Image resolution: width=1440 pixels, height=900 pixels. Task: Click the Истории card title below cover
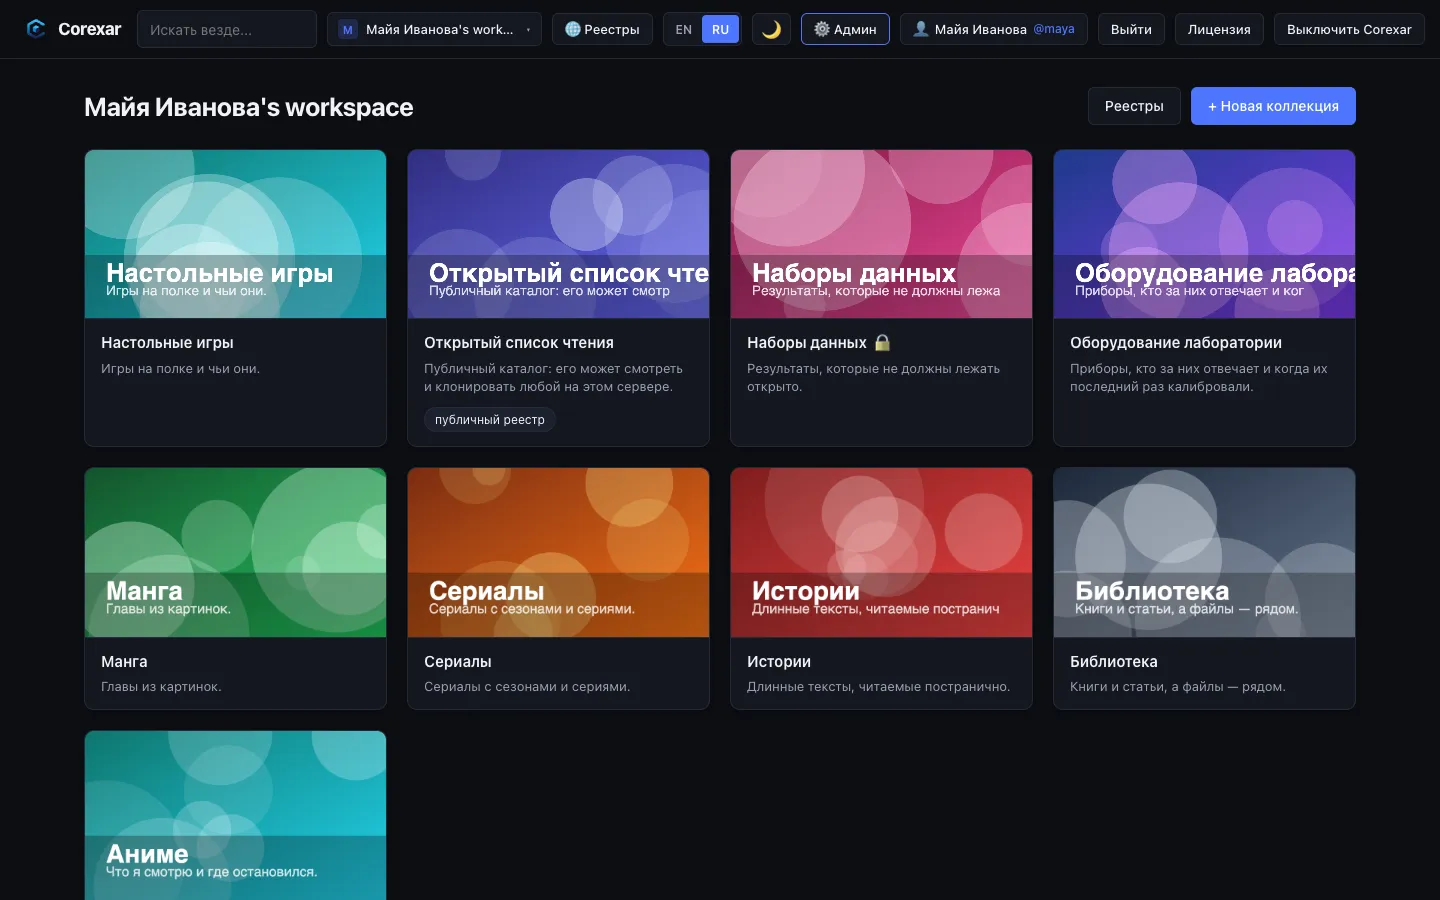pos(779,661)
